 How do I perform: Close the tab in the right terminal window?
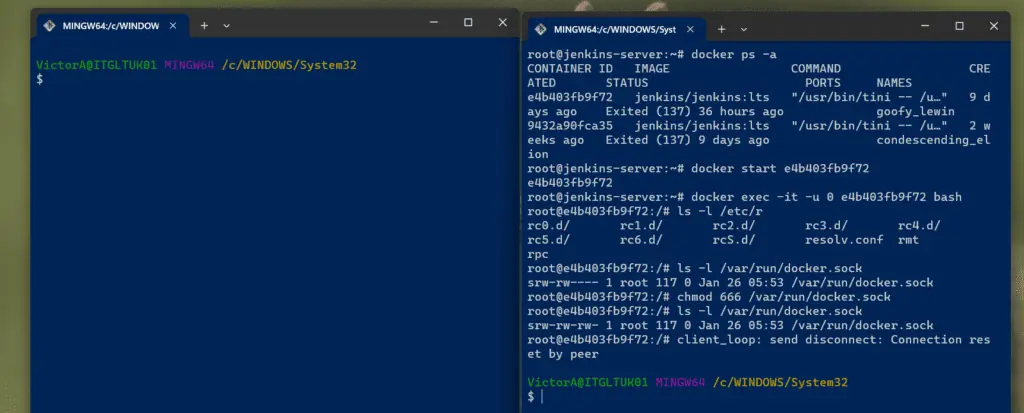691,29
